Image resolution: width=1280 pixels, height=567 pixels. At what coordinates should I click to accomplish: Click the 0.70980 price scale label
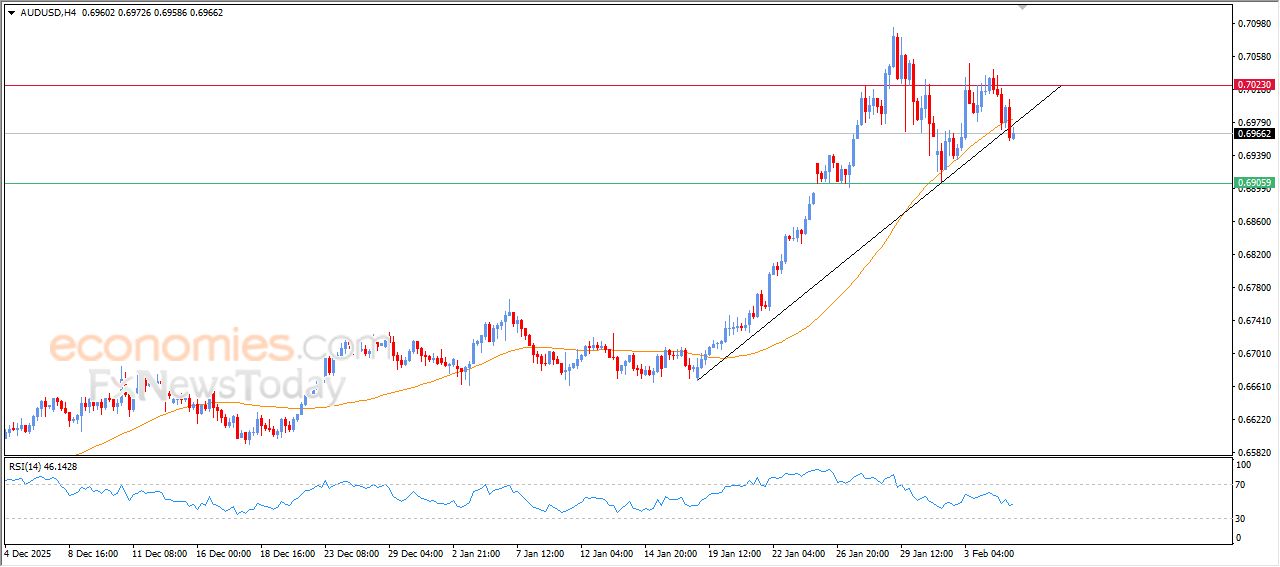pos(1253,24)
